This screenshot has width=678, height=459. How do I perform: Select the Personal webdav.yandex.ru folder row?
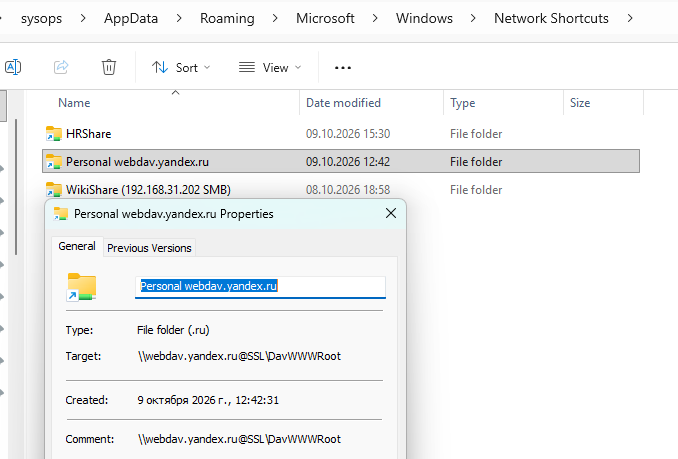click(x=341, y=161)
